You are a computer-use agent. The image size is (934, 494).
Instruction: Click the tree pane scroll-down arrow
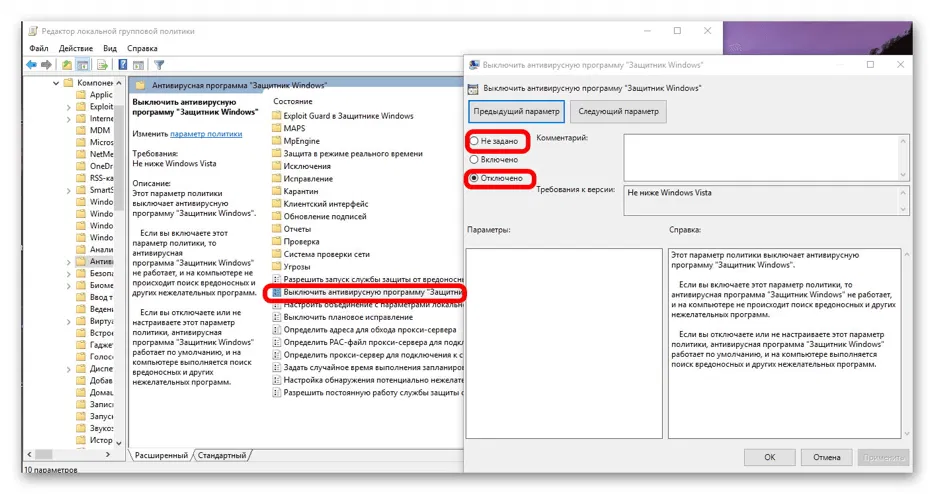(119, 443)
